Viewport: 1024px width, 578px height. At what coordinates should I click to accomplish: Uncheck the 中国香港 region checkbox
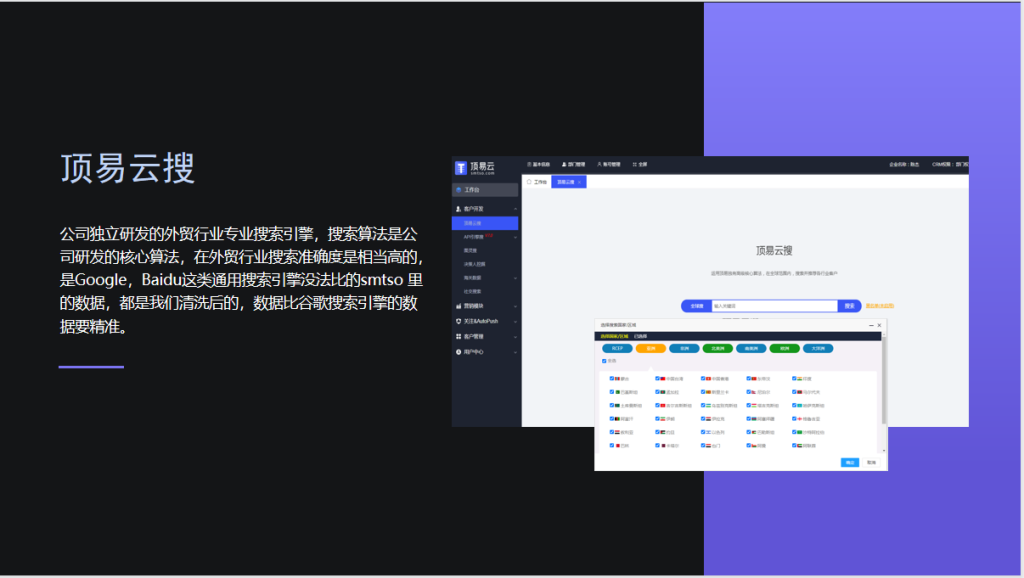coord(704,379)
